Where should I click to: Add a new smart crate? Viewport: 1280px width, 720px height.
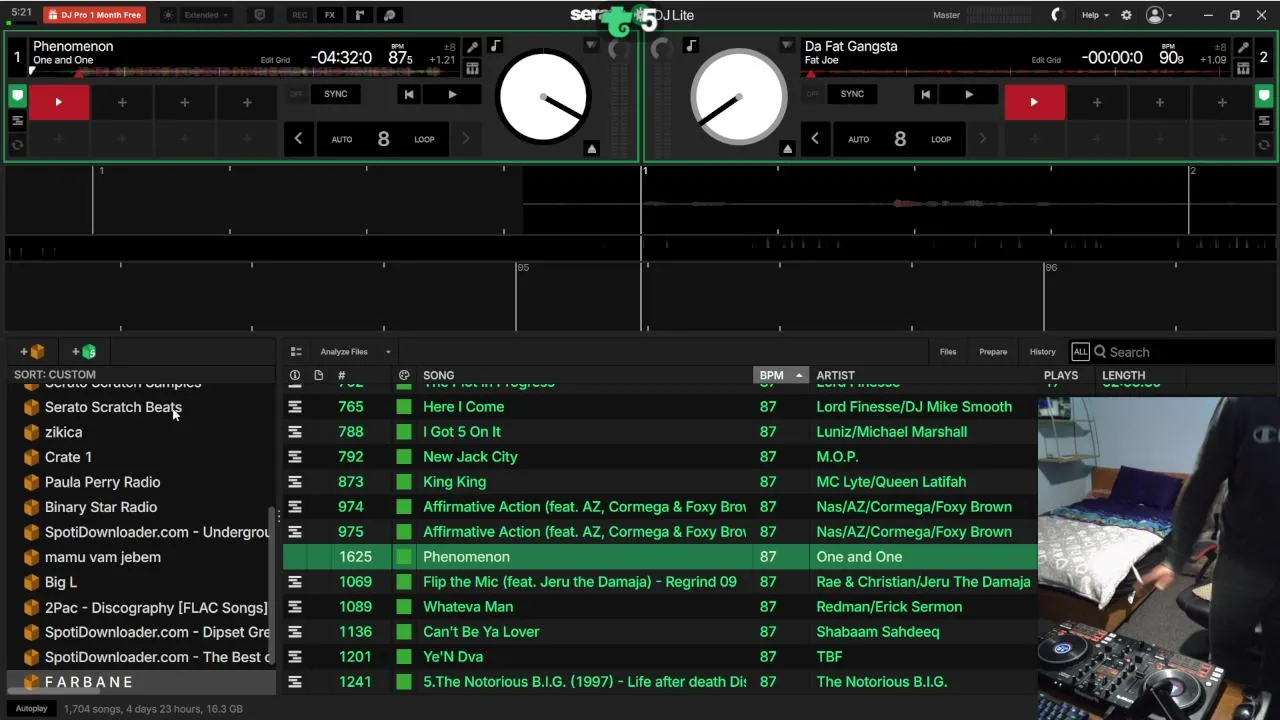84,352
